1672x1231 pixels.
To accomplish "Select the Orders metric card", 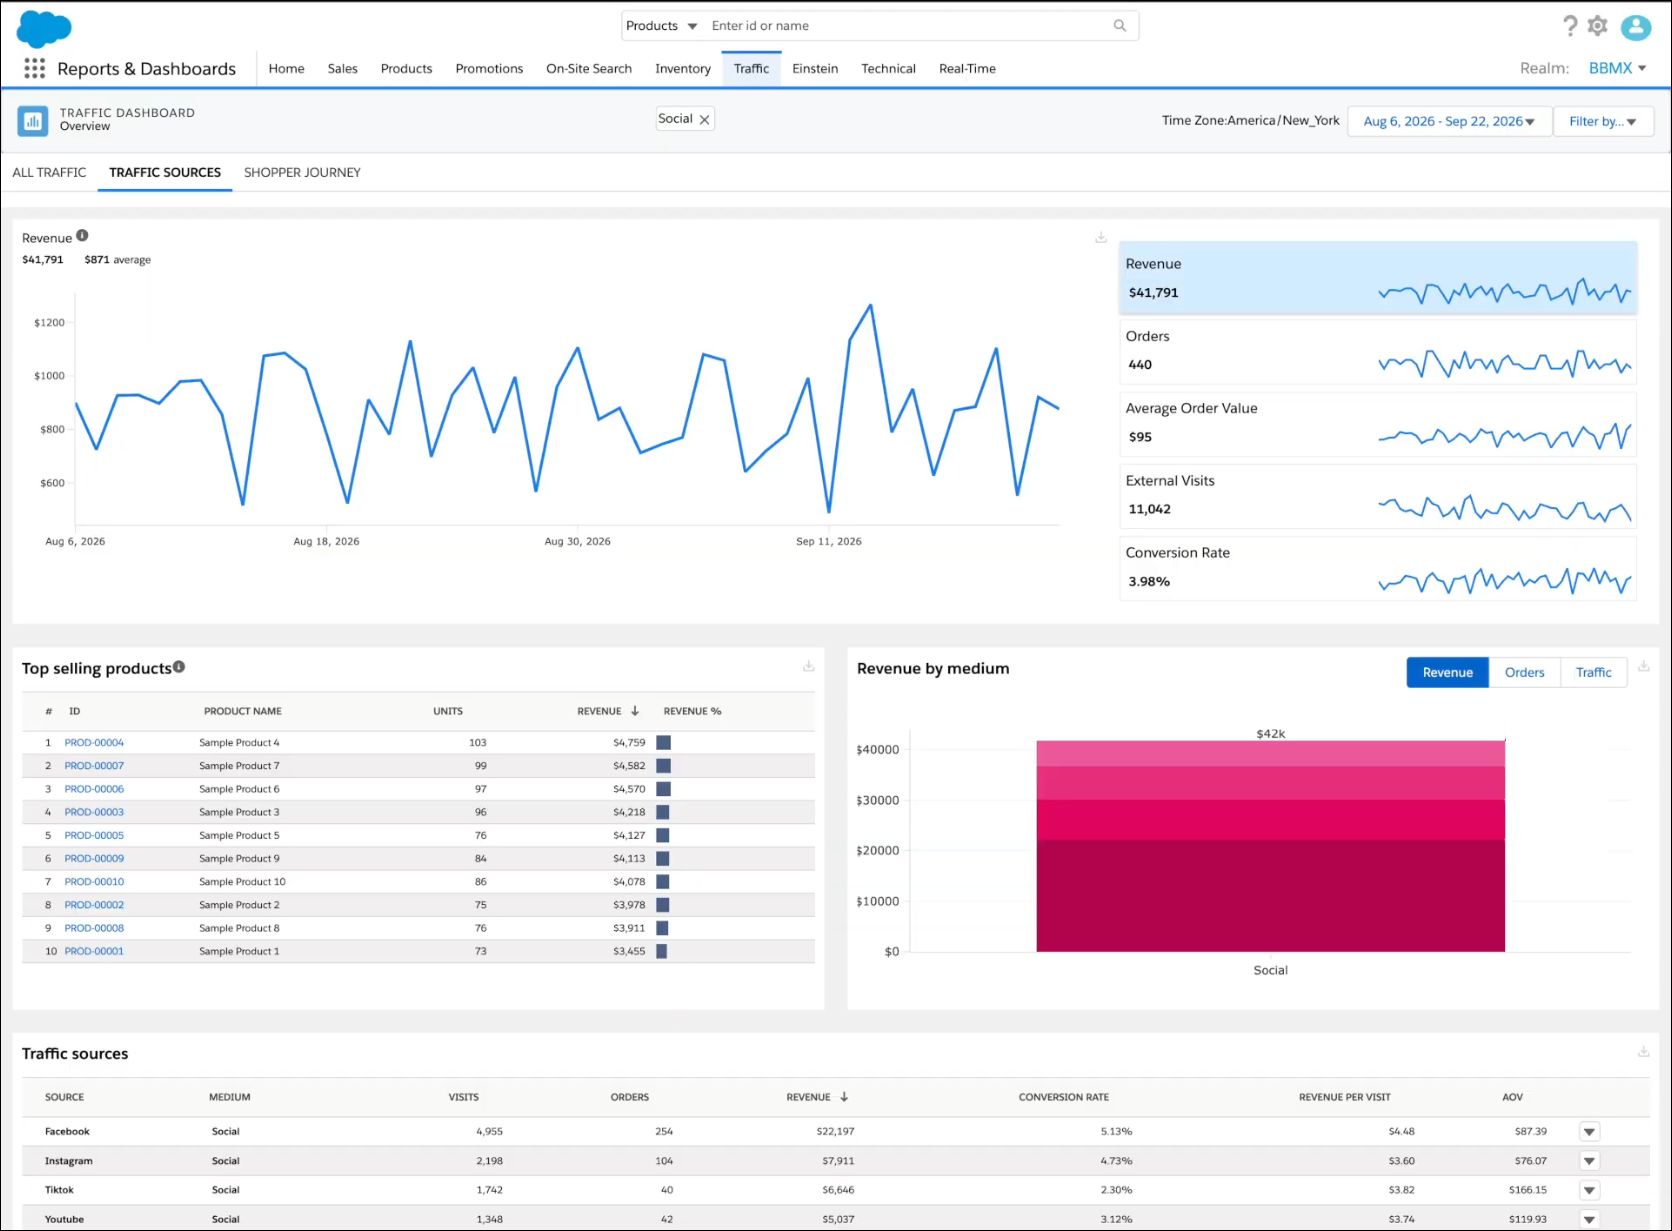I will [x=1378, y=351].
